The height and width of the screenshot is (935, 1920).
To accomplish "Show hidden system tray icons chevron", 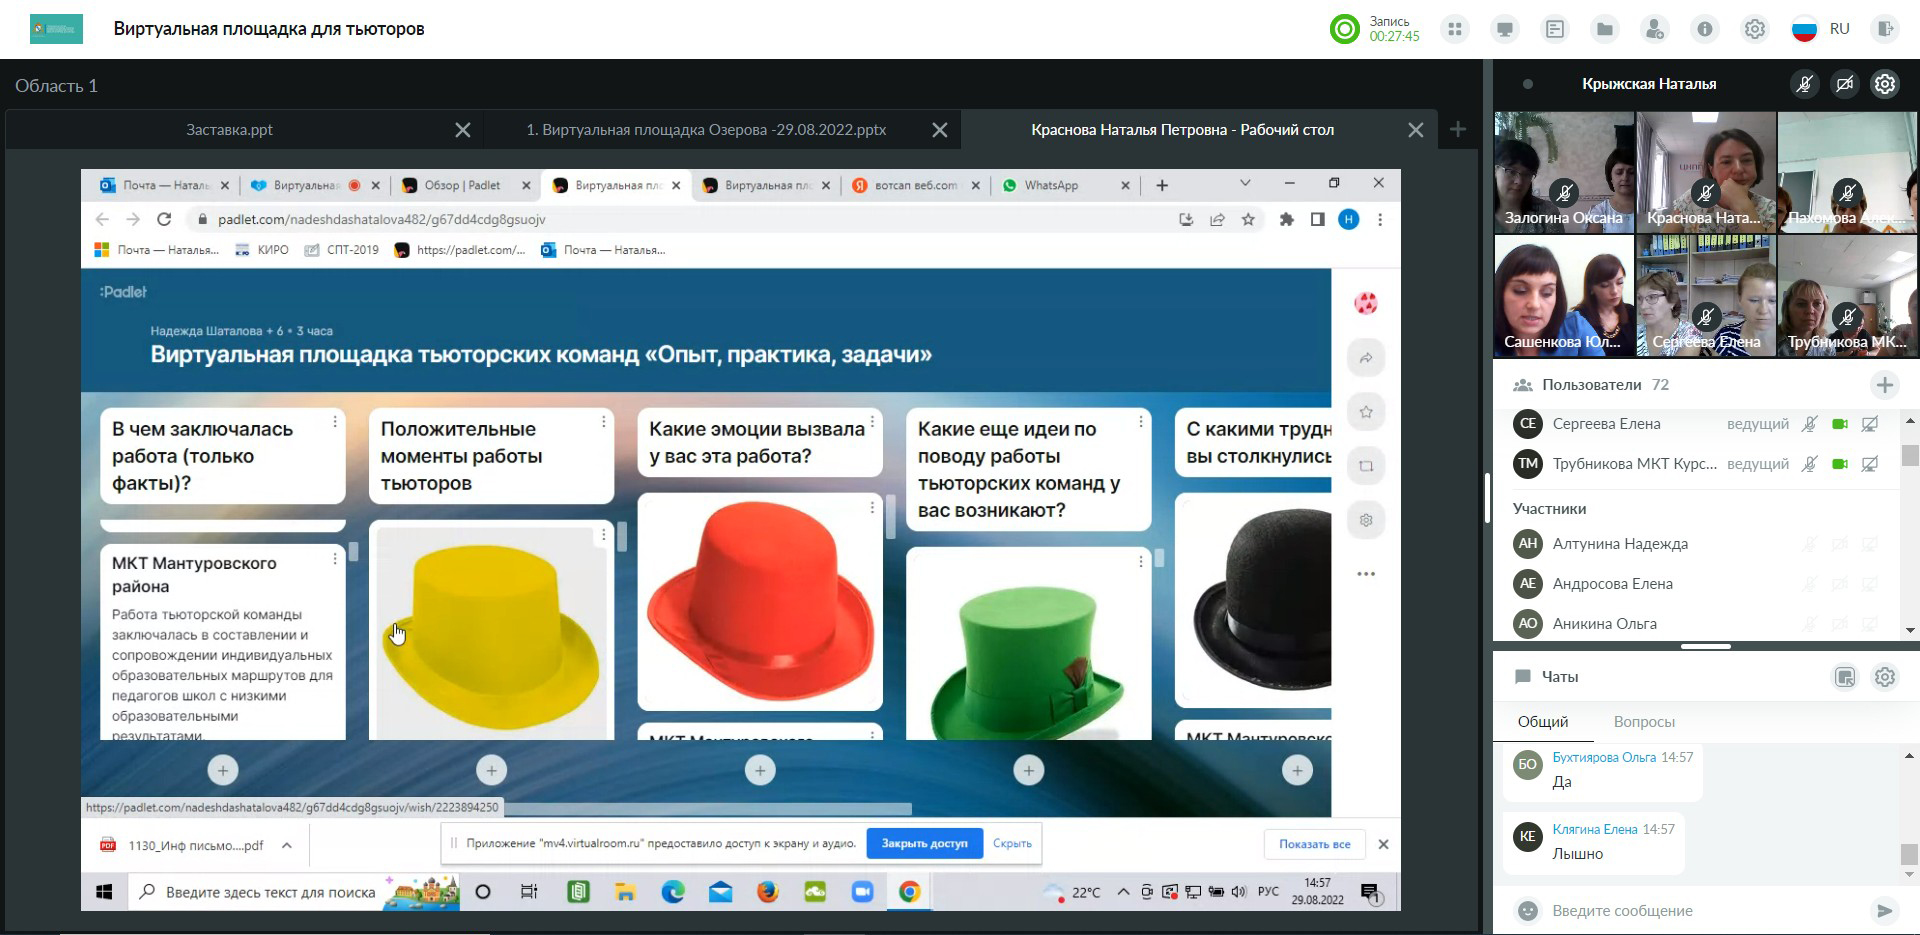I will [x=1123, y=892].
